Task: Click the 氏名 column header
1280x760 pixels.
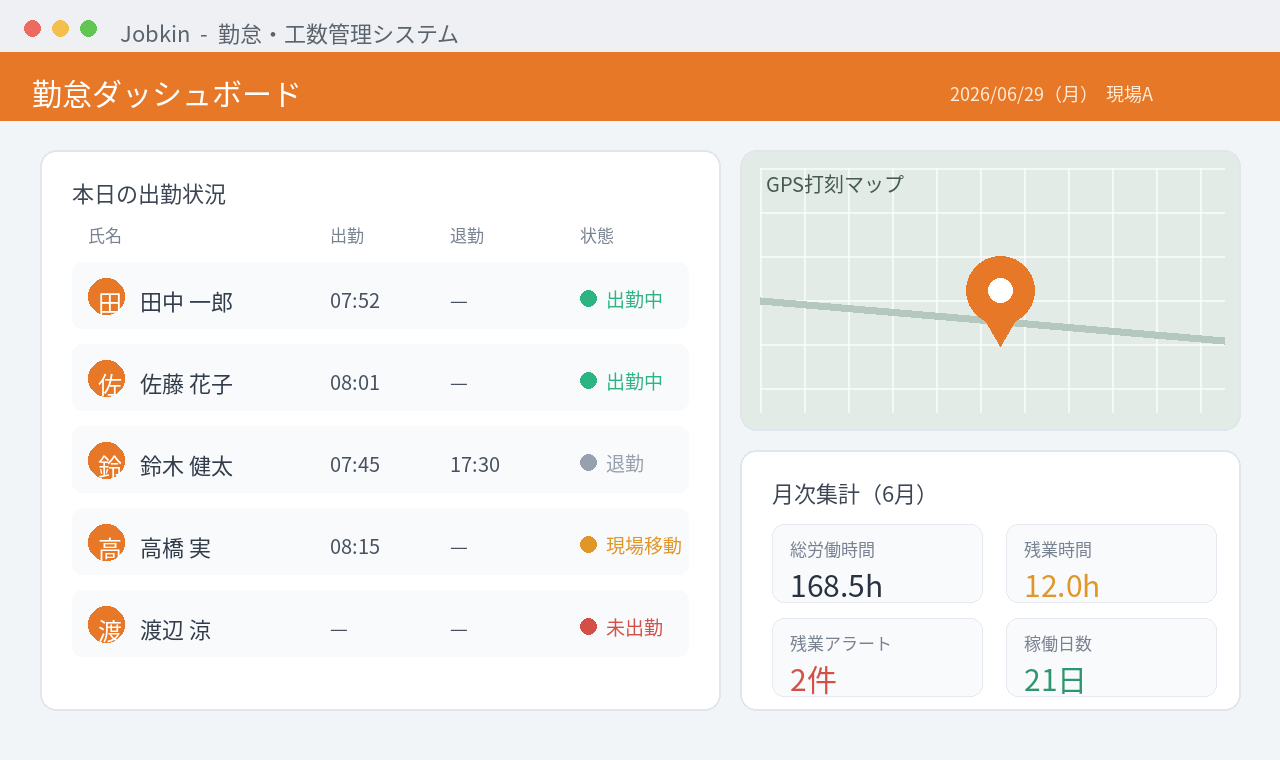Action: [x=105, y=236]
